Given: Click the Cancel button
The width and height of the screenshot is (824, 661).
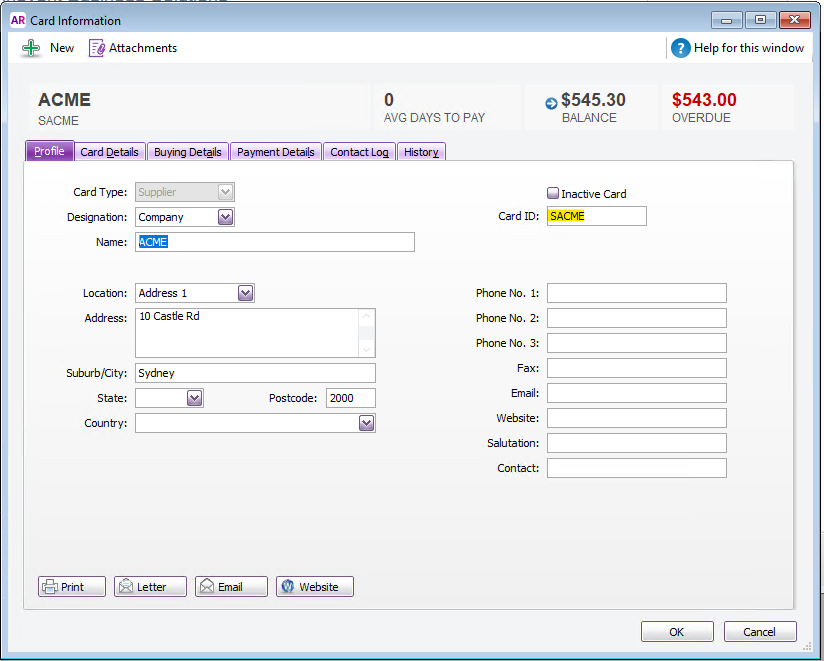Looking at the screenshot, I should (760, 632).
